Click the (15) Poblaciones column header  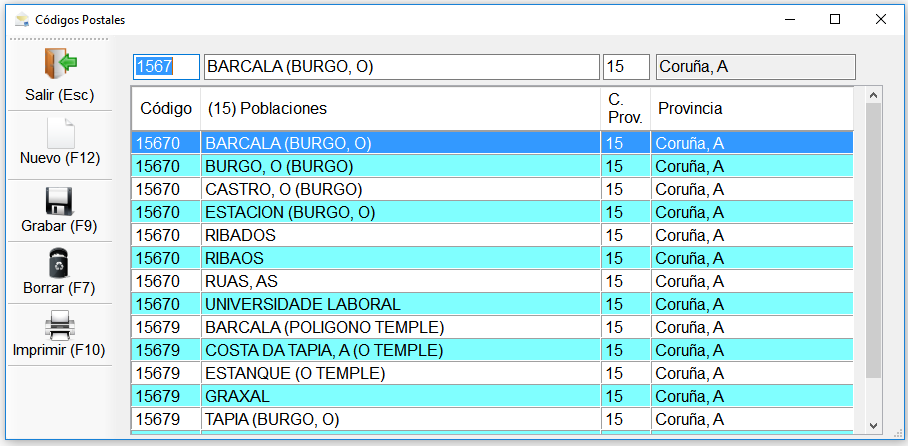click(x=401, y=108)
